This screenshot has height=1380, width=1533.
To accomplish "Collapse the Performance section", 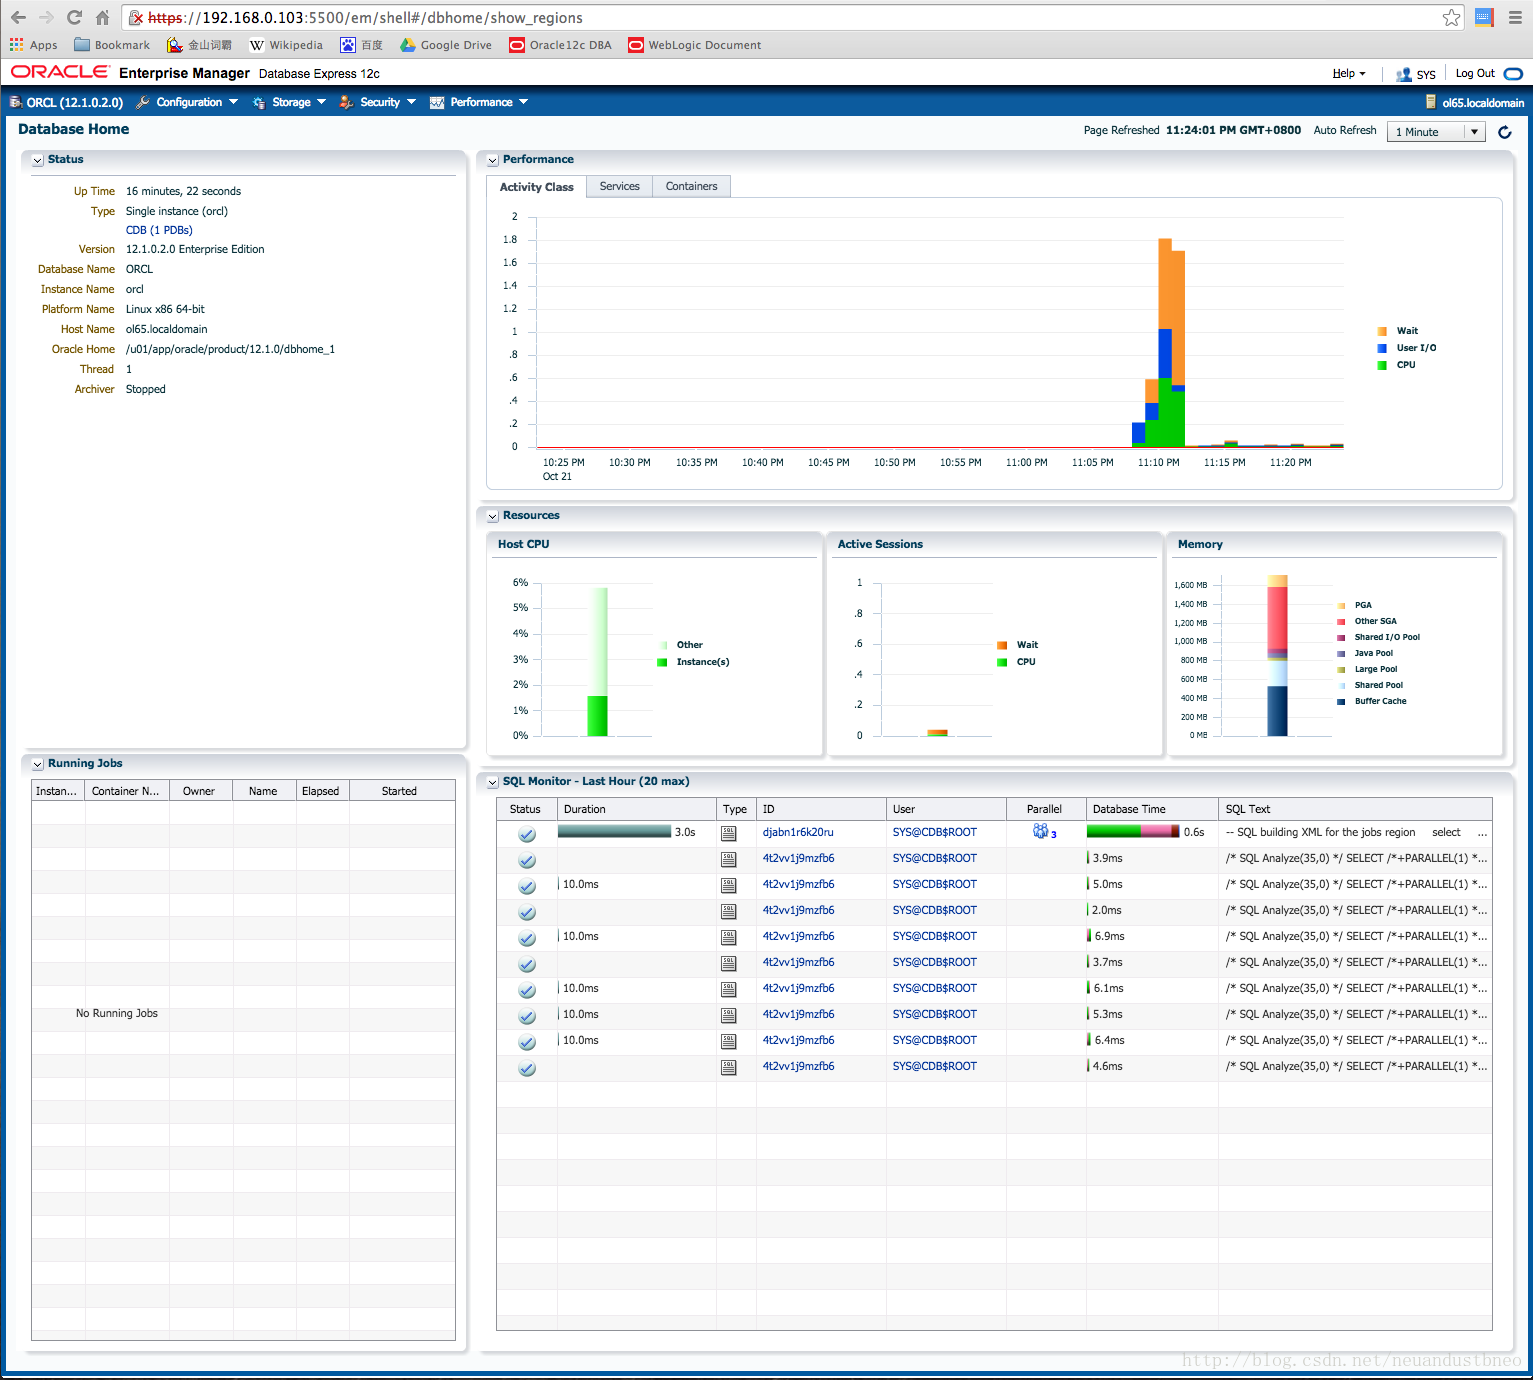I will (x=492, y=160).
